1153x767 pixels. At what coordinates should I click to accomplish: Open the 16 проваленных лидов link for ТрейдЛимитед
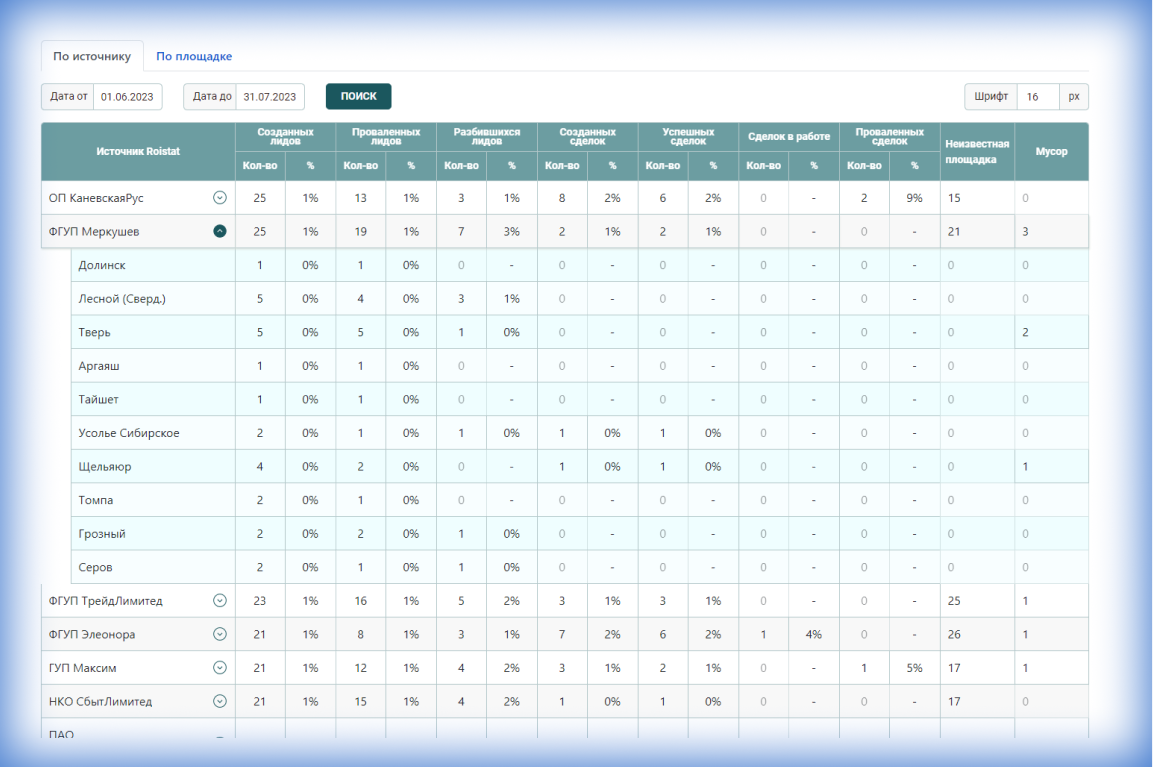tap(360, 600)
